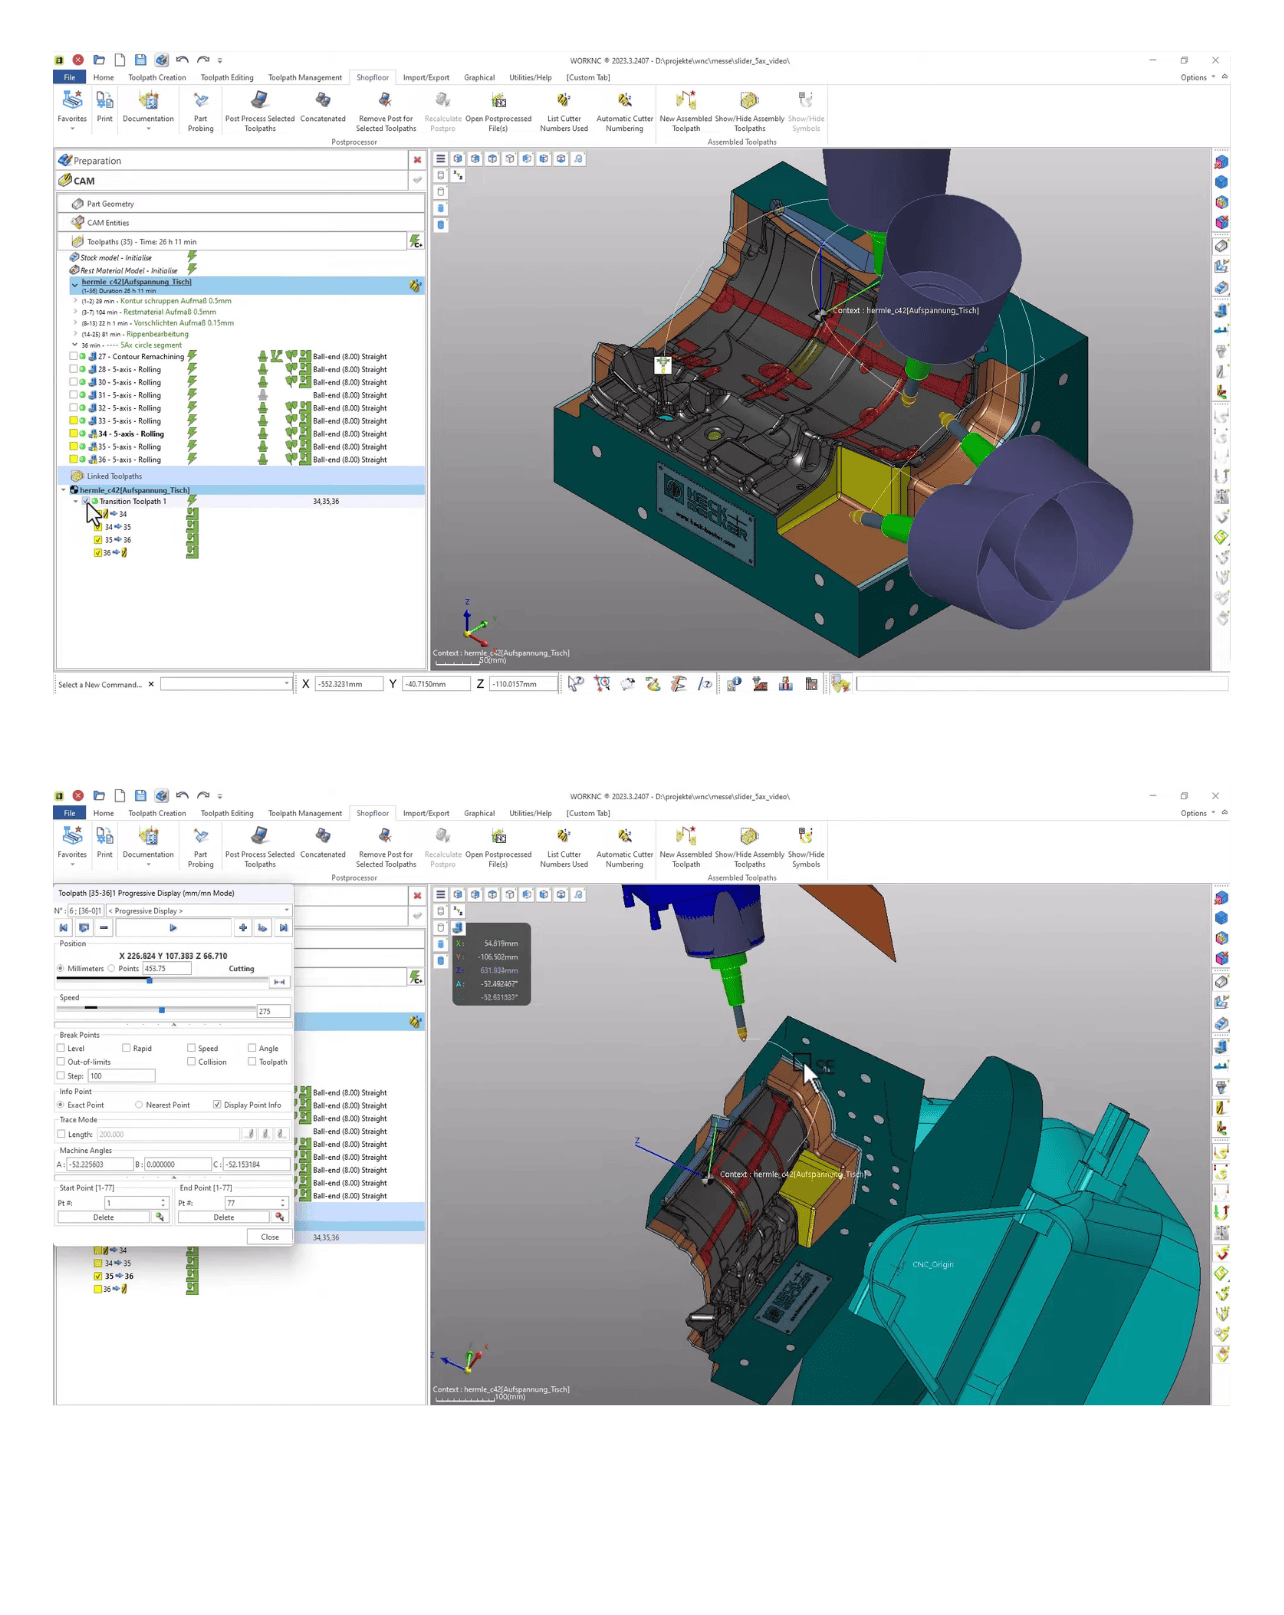Enable the Collision break point checkbox
The width and height of the screenshot is (1284, 1615).
tap(191, 1062)
